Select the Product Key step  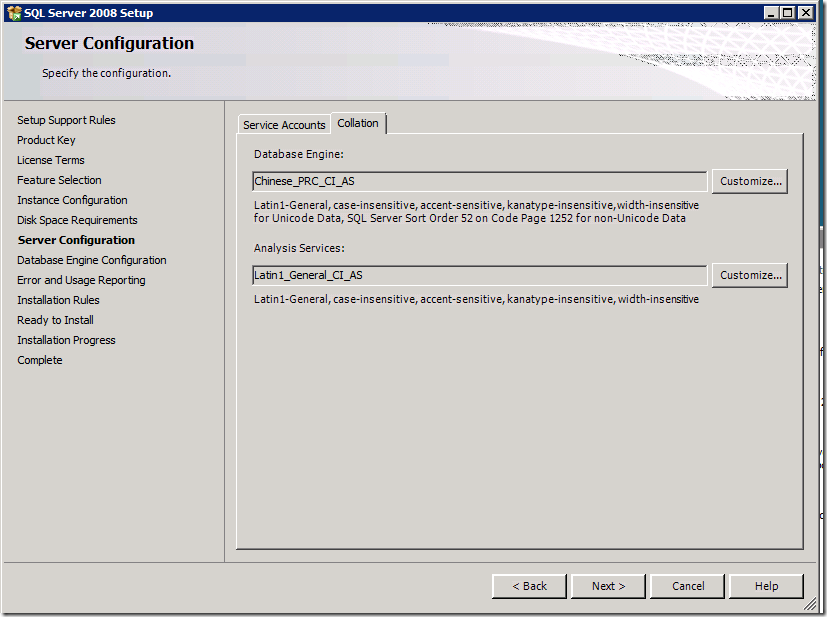[x=46, y=140]
